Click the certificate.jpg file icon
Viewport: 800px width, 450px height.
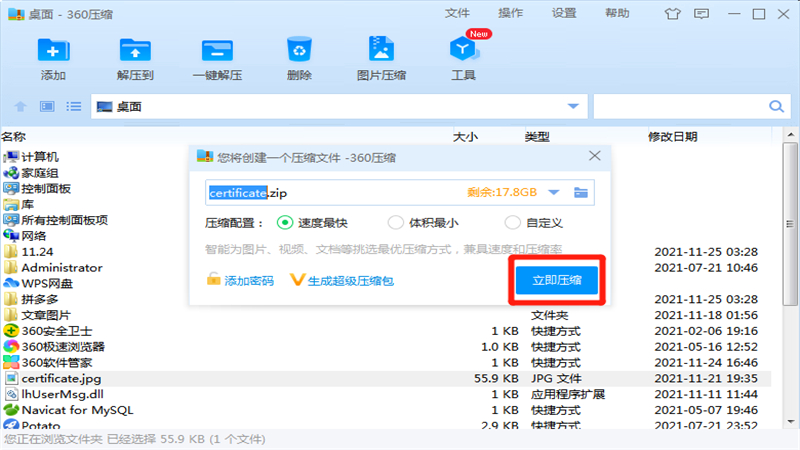[11, 378]
